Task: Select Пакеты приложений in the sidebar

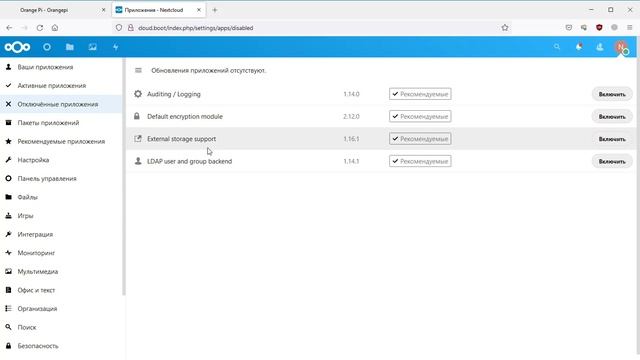Action: [x=61, y=122]
